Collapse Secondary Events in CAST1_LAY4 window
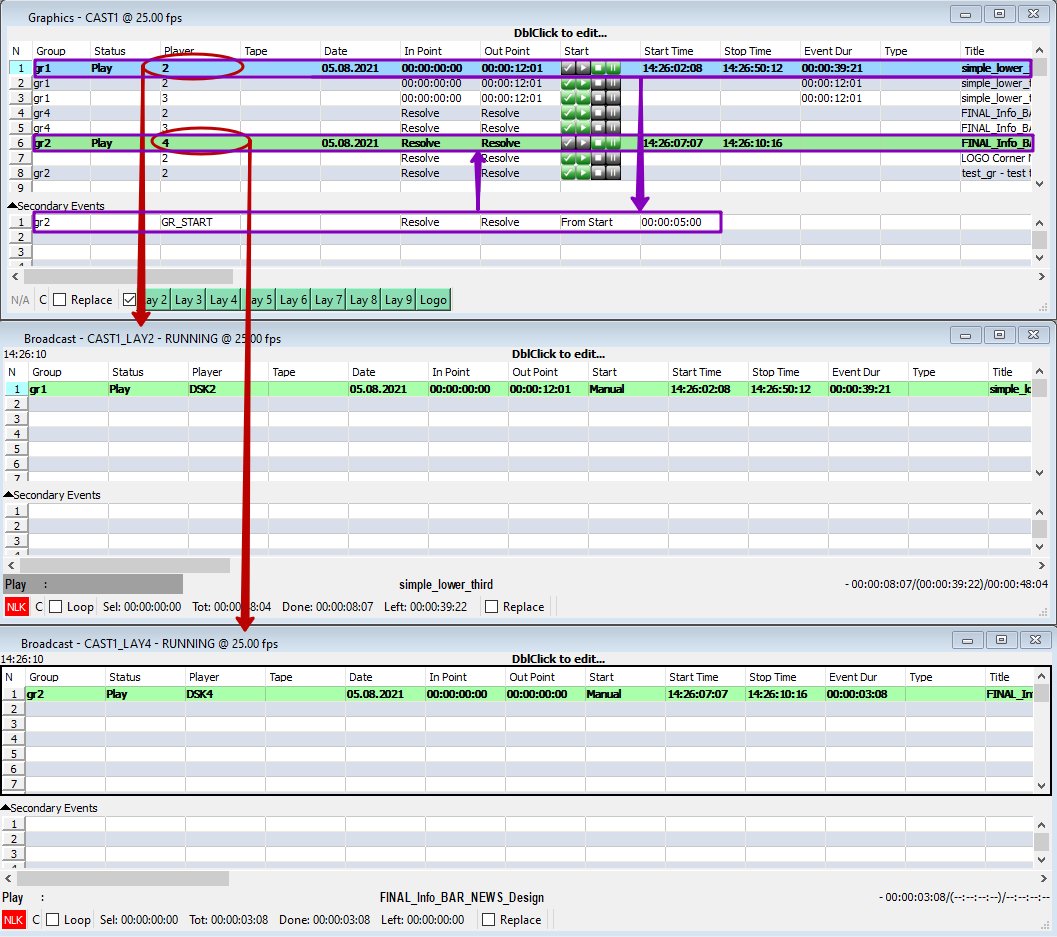1057x937 pixels. (5, 808)
